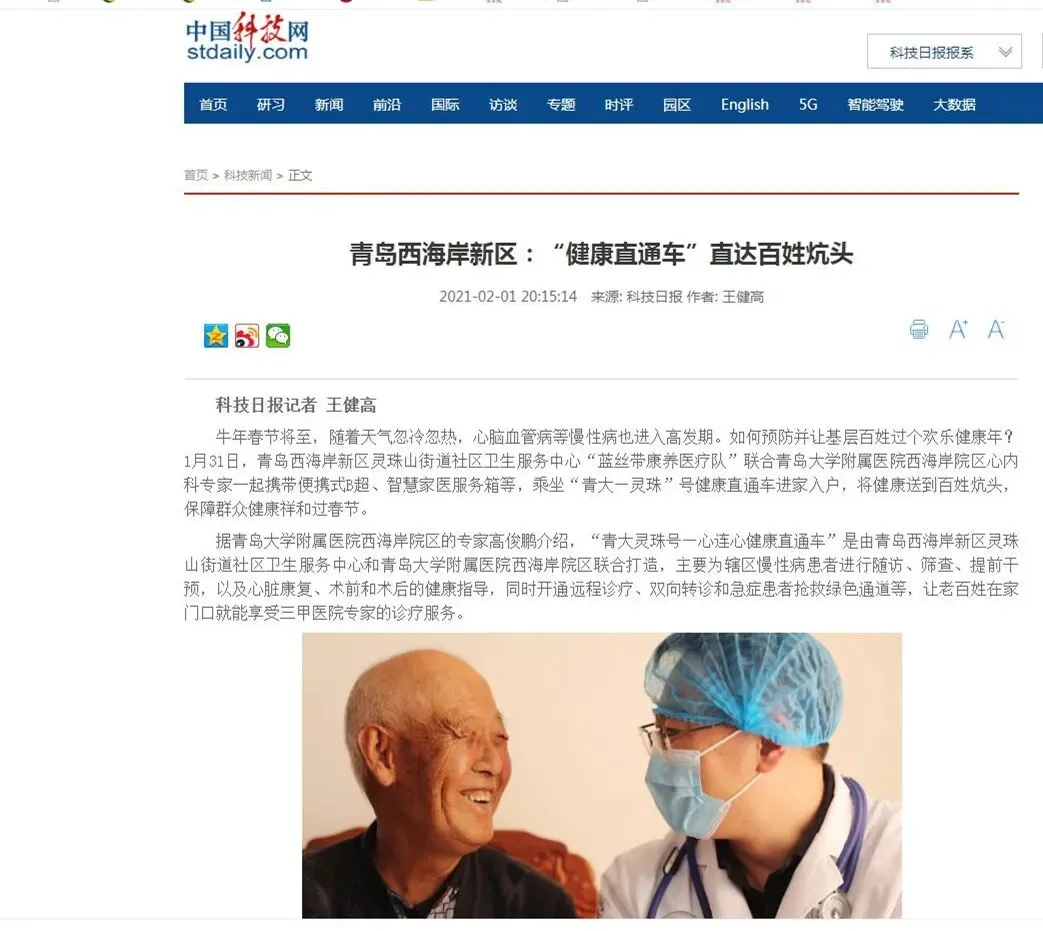
Task: Click the doctor and patient photo
Action: pyautogui.click(x=602, y=775)
